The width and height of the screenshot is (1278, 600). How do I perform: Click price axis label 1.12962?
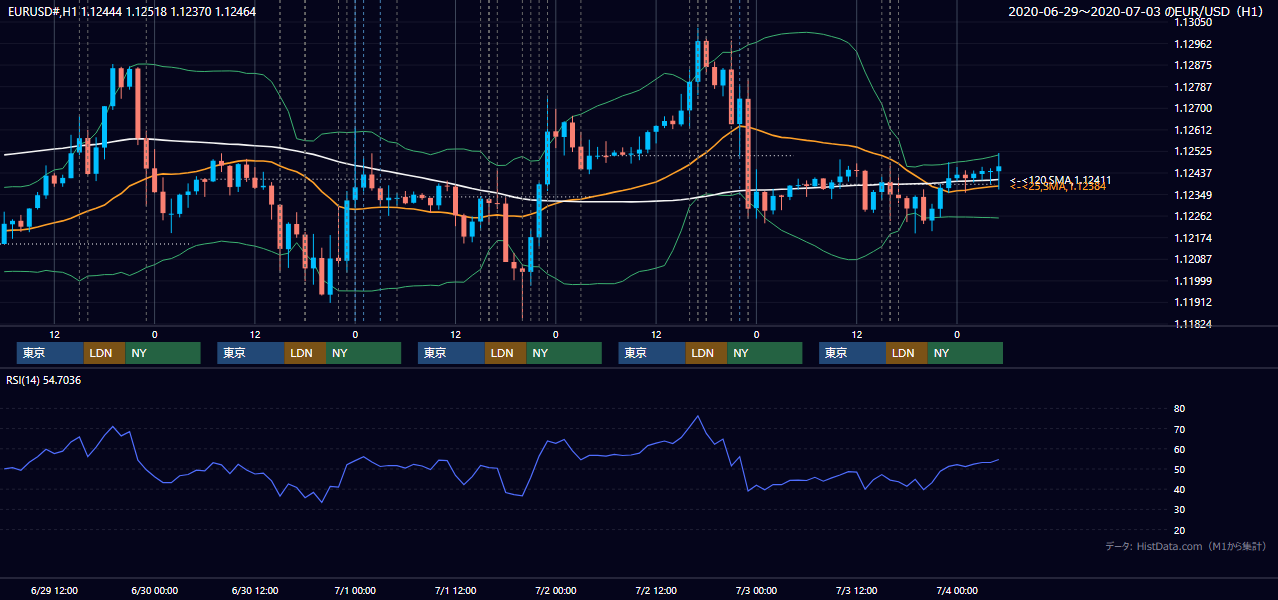tap(1193, 44)
